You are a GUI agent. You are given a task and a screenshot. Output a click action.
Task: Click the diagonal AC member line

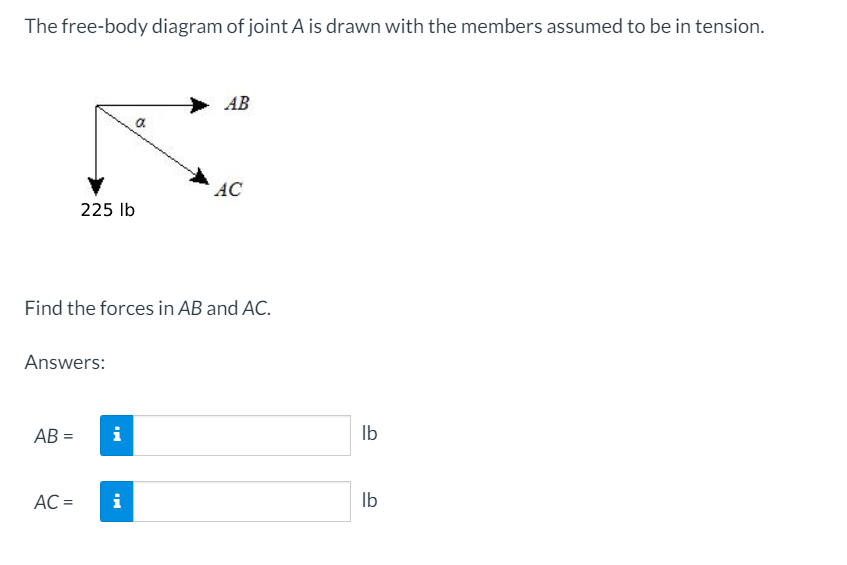pos(145,140)
